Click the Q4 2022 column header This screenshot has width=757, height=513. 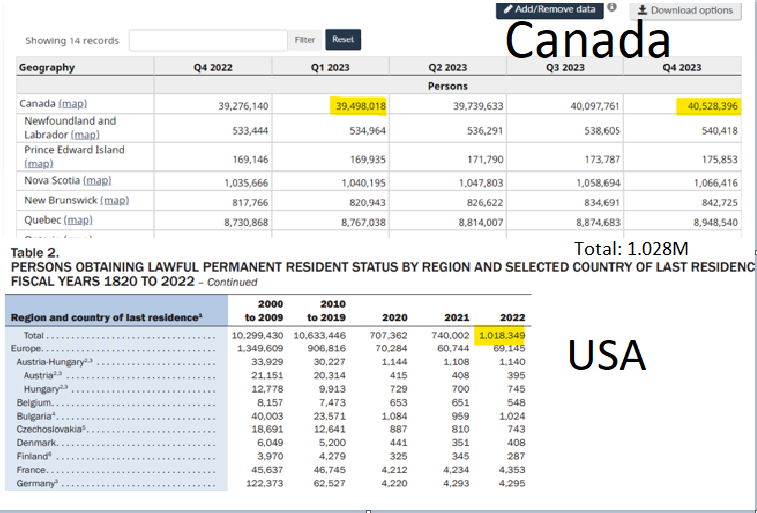coord(213,67)
